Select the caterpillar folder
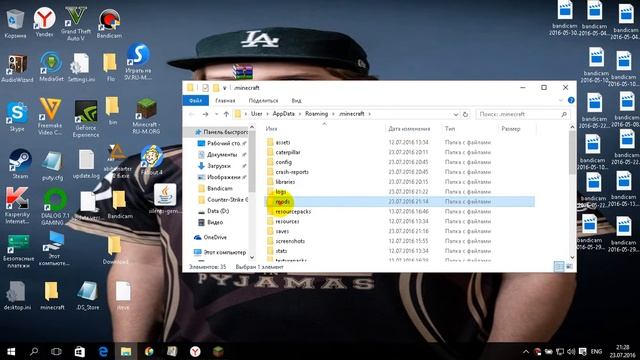The height and width of the screenshot is (360, 640). (288, 152)
